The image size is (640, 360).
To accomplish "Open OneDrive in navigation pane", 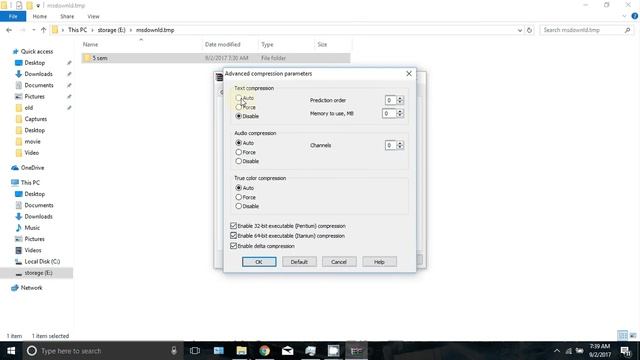I will coord(32,167).
